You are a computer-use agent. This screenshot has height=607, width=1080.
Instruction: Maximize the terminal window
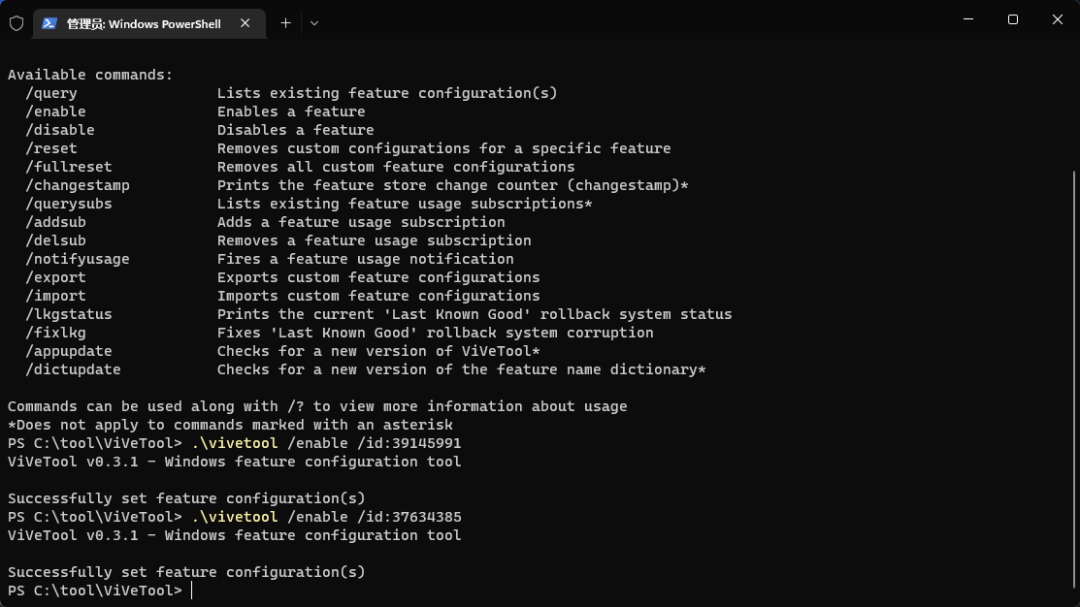1013,19
